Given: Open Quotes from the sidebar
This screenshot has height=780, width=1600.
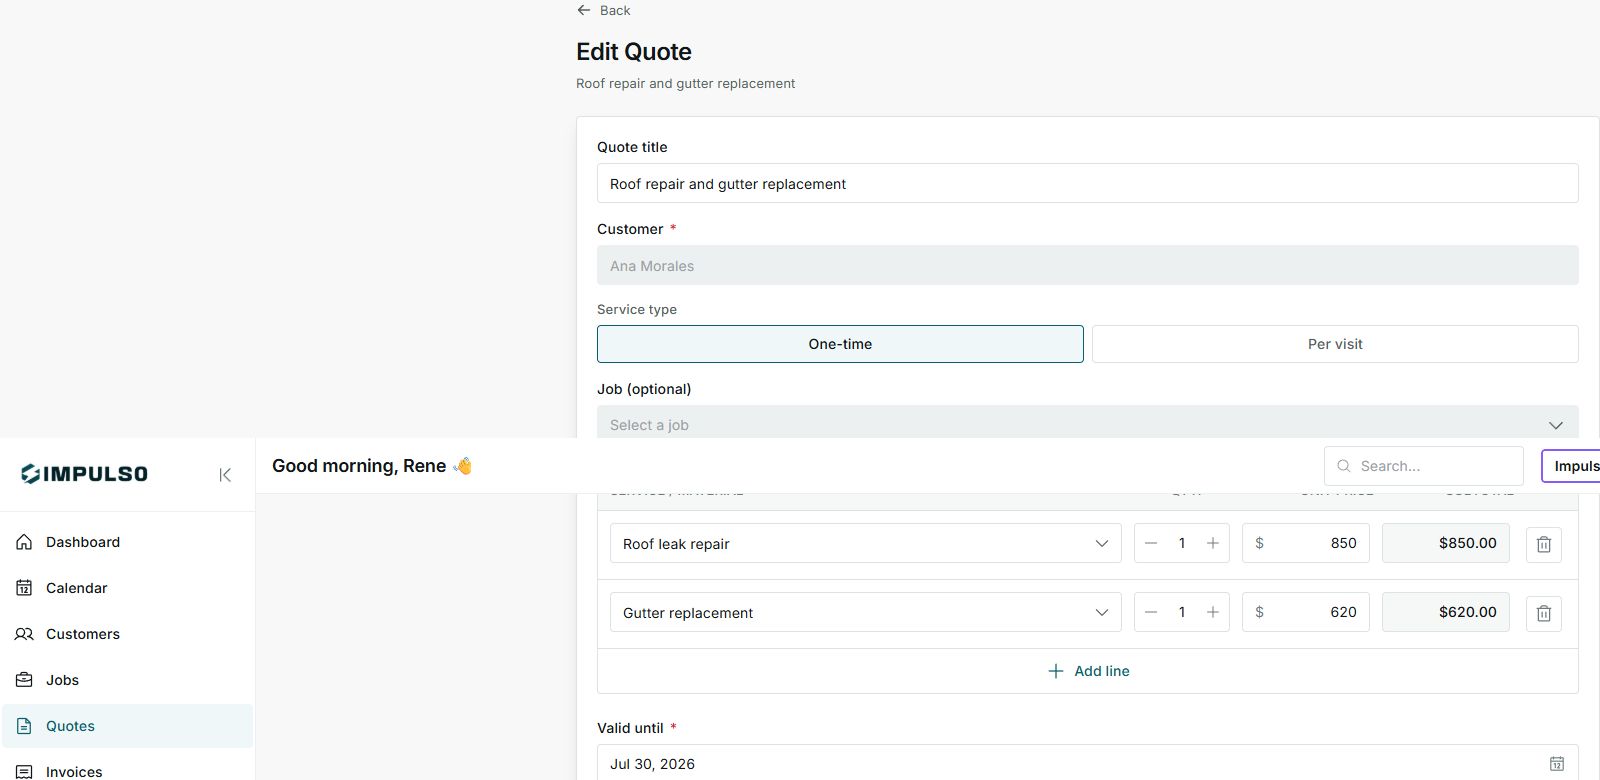Looking at the screenshot, I should (x=127, y=726).
